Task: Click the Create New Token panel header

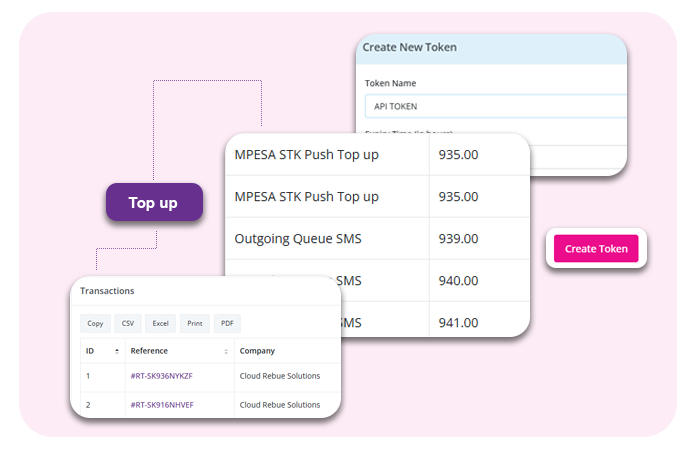Action: [x=491, y=48]
